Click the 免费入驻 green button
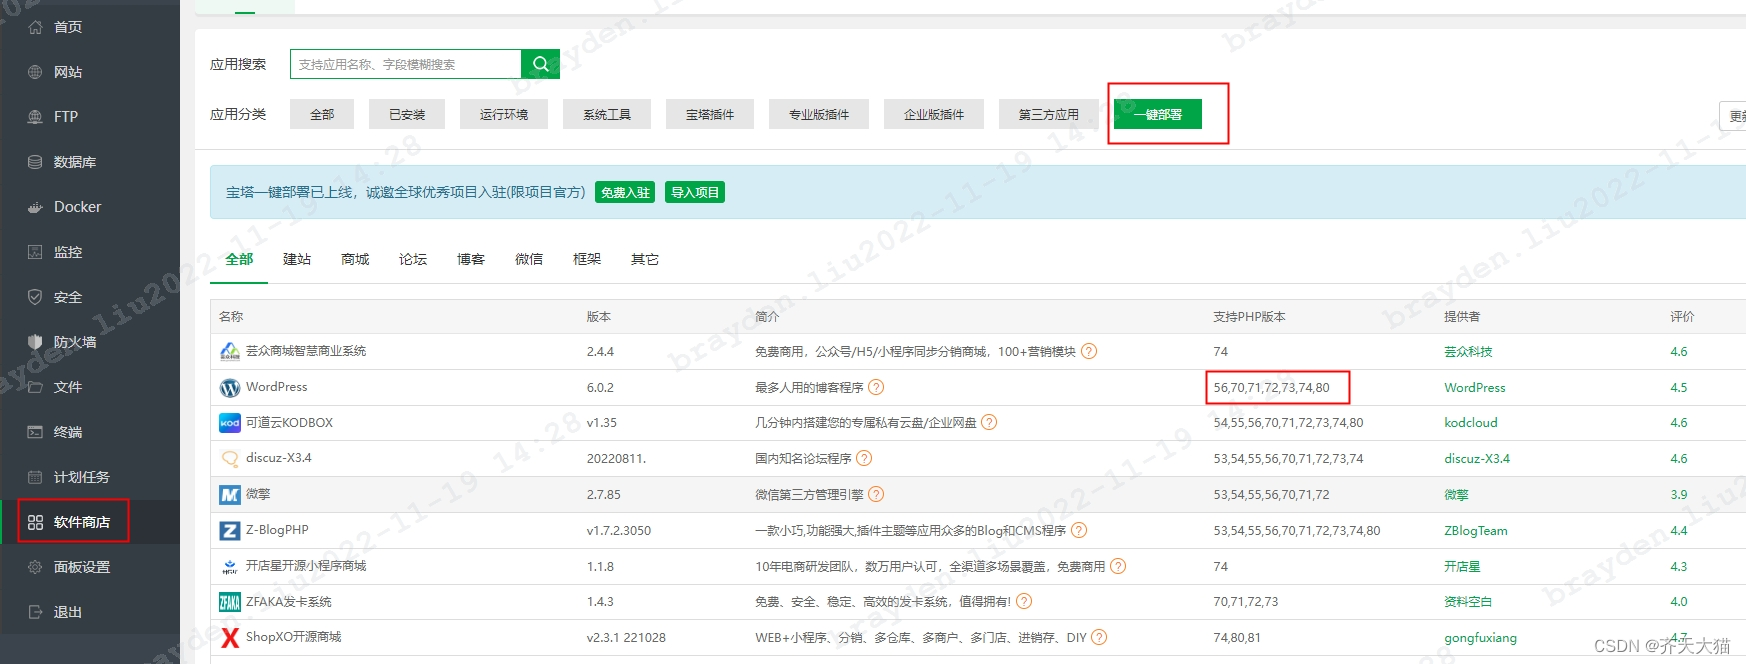The height and width of the screenshot is (664, 1746). (625, 192)
